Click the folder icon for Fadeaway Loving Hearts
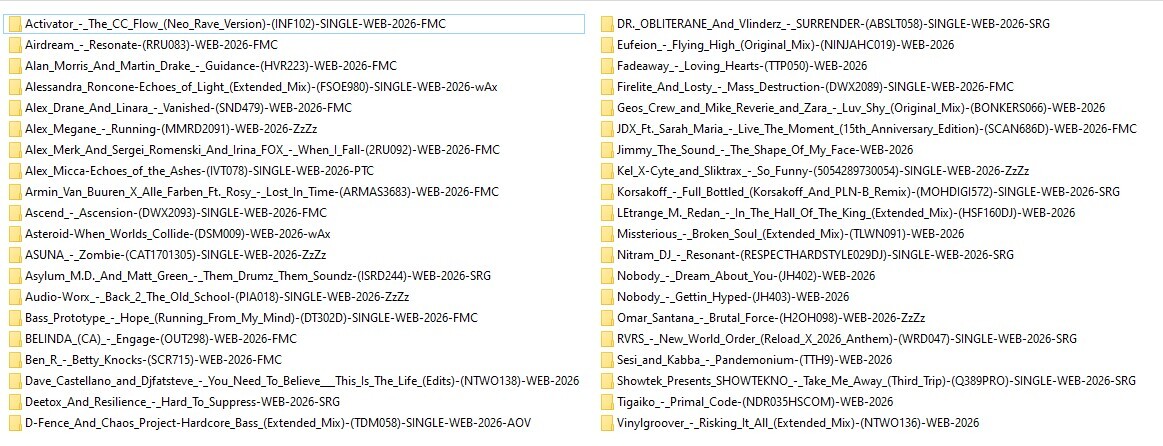This screenshot has width=1163, height=446. point(607,65)
